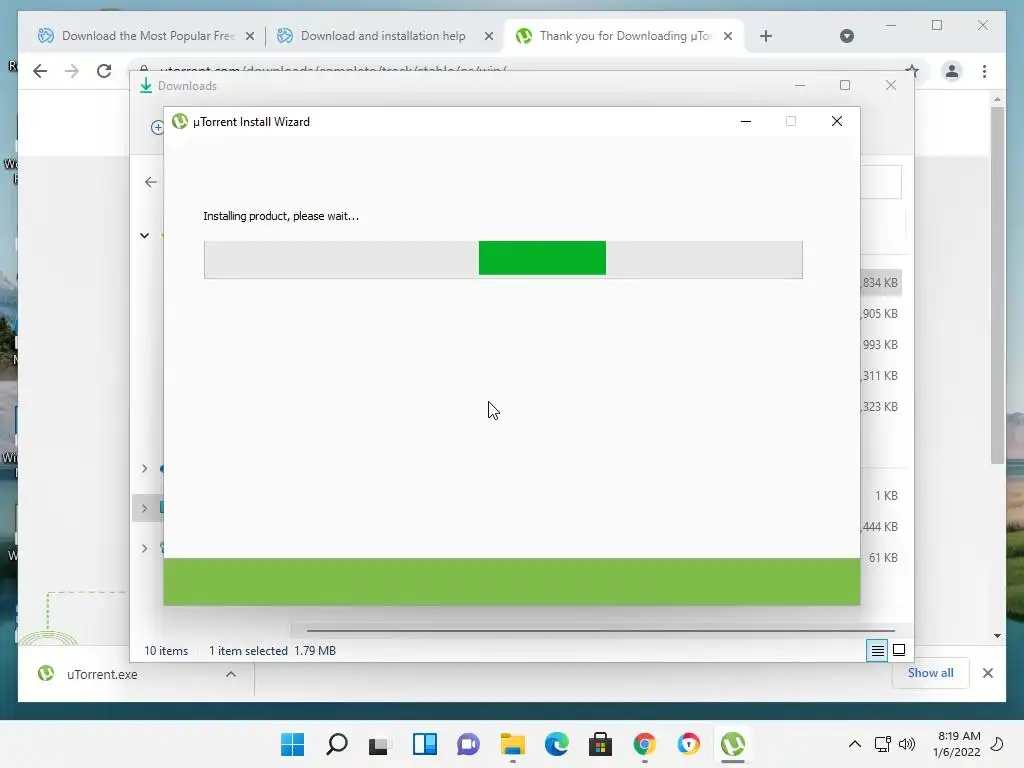Image resolution: width=1024 pixels, height=768 pixels.
Task: Open Chrome three-dot menu
Action: click(x=984, y=71)
